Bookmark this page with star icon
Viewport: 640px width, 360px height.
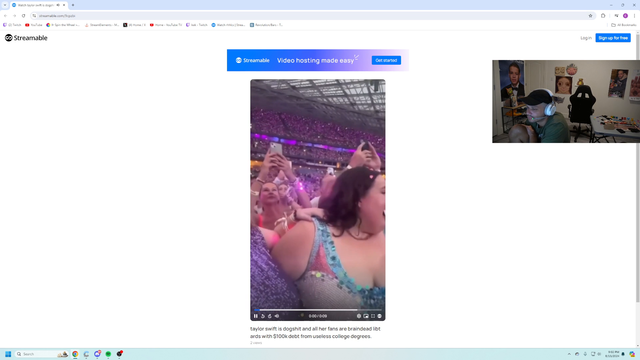coord(590,16)
